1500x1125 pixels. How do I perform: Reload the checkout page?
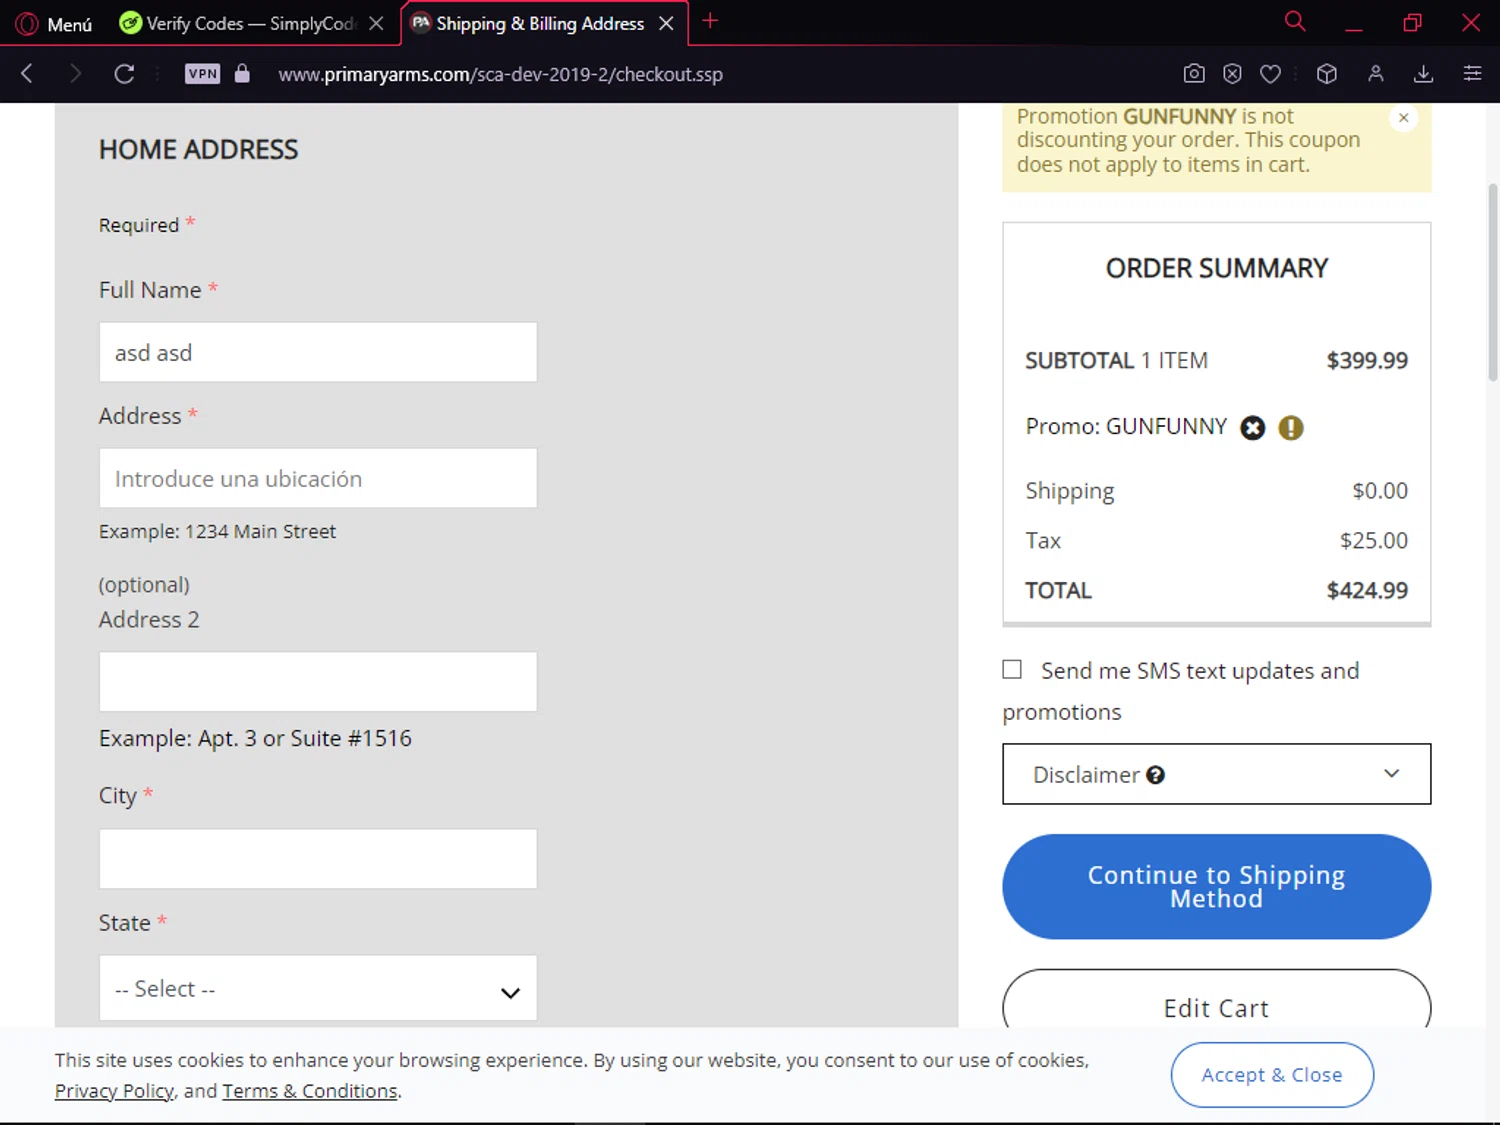pos(124,73)
